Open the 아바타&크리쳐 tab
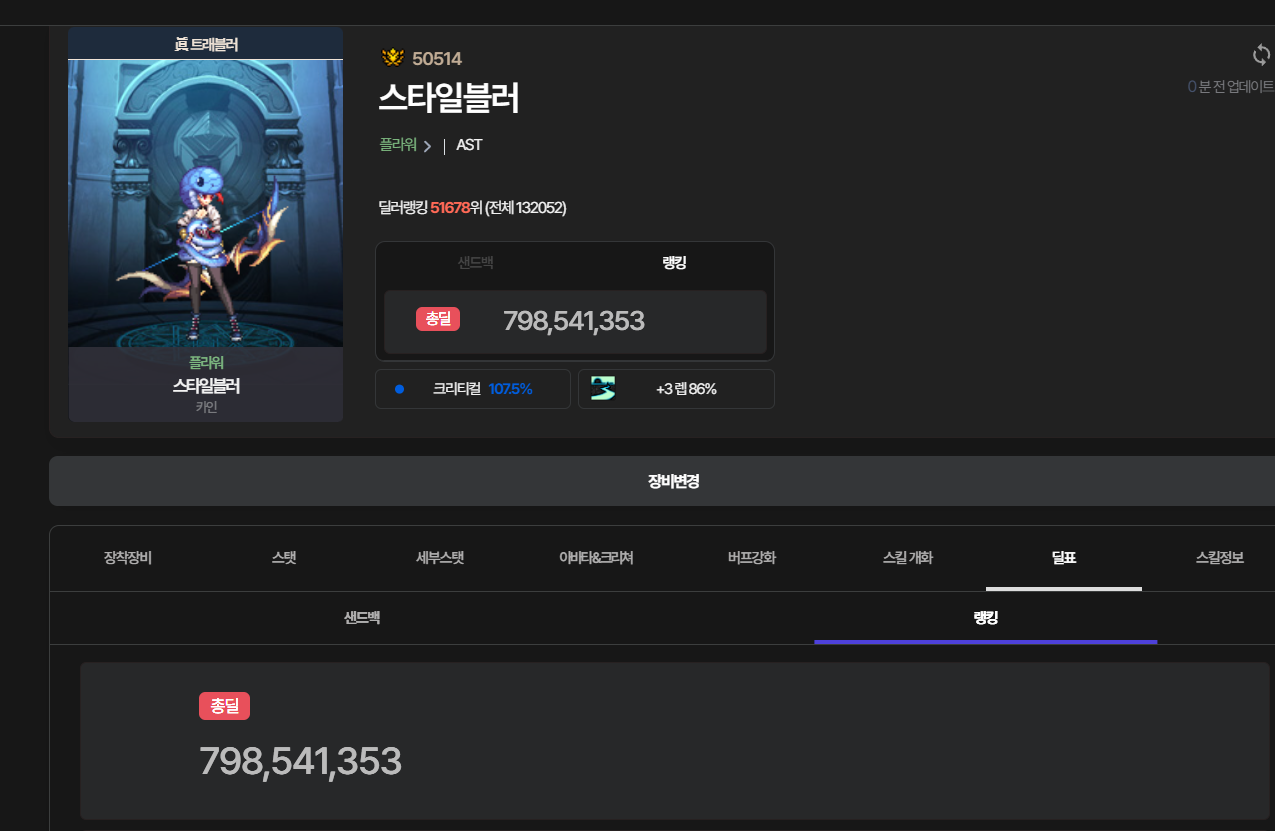The width and height of the screenshot is (1275, 831). [596, 558]
